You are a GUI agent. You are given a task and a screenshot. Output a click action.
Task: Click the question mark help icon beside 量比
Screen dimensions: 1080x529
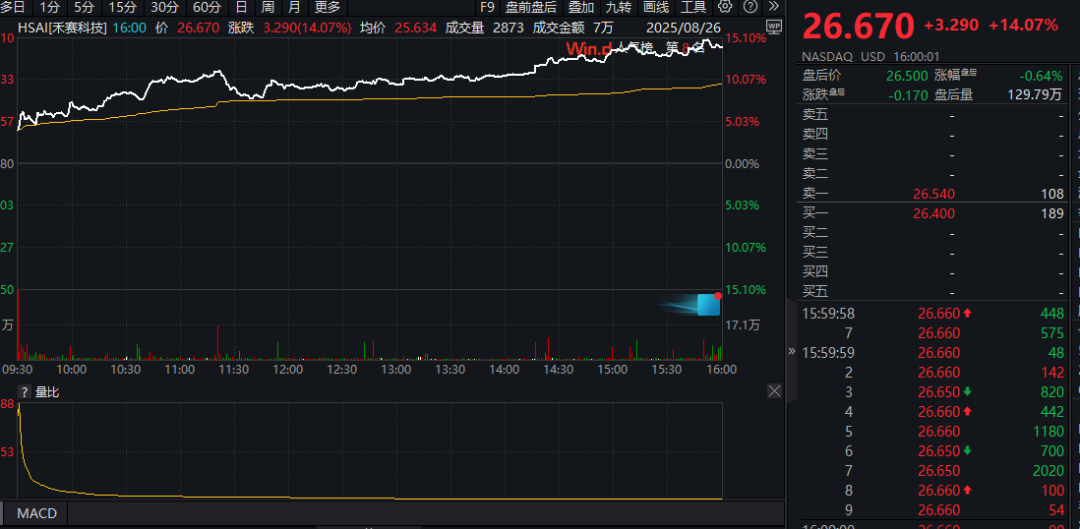[x=25, y=392]
